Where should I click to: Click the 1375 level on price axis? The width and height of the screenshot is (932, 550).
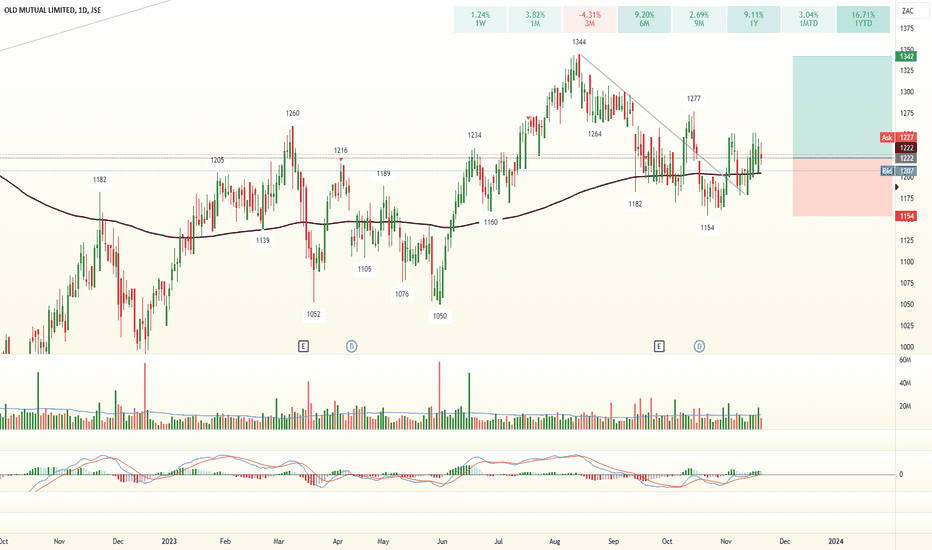pos(907,29)
